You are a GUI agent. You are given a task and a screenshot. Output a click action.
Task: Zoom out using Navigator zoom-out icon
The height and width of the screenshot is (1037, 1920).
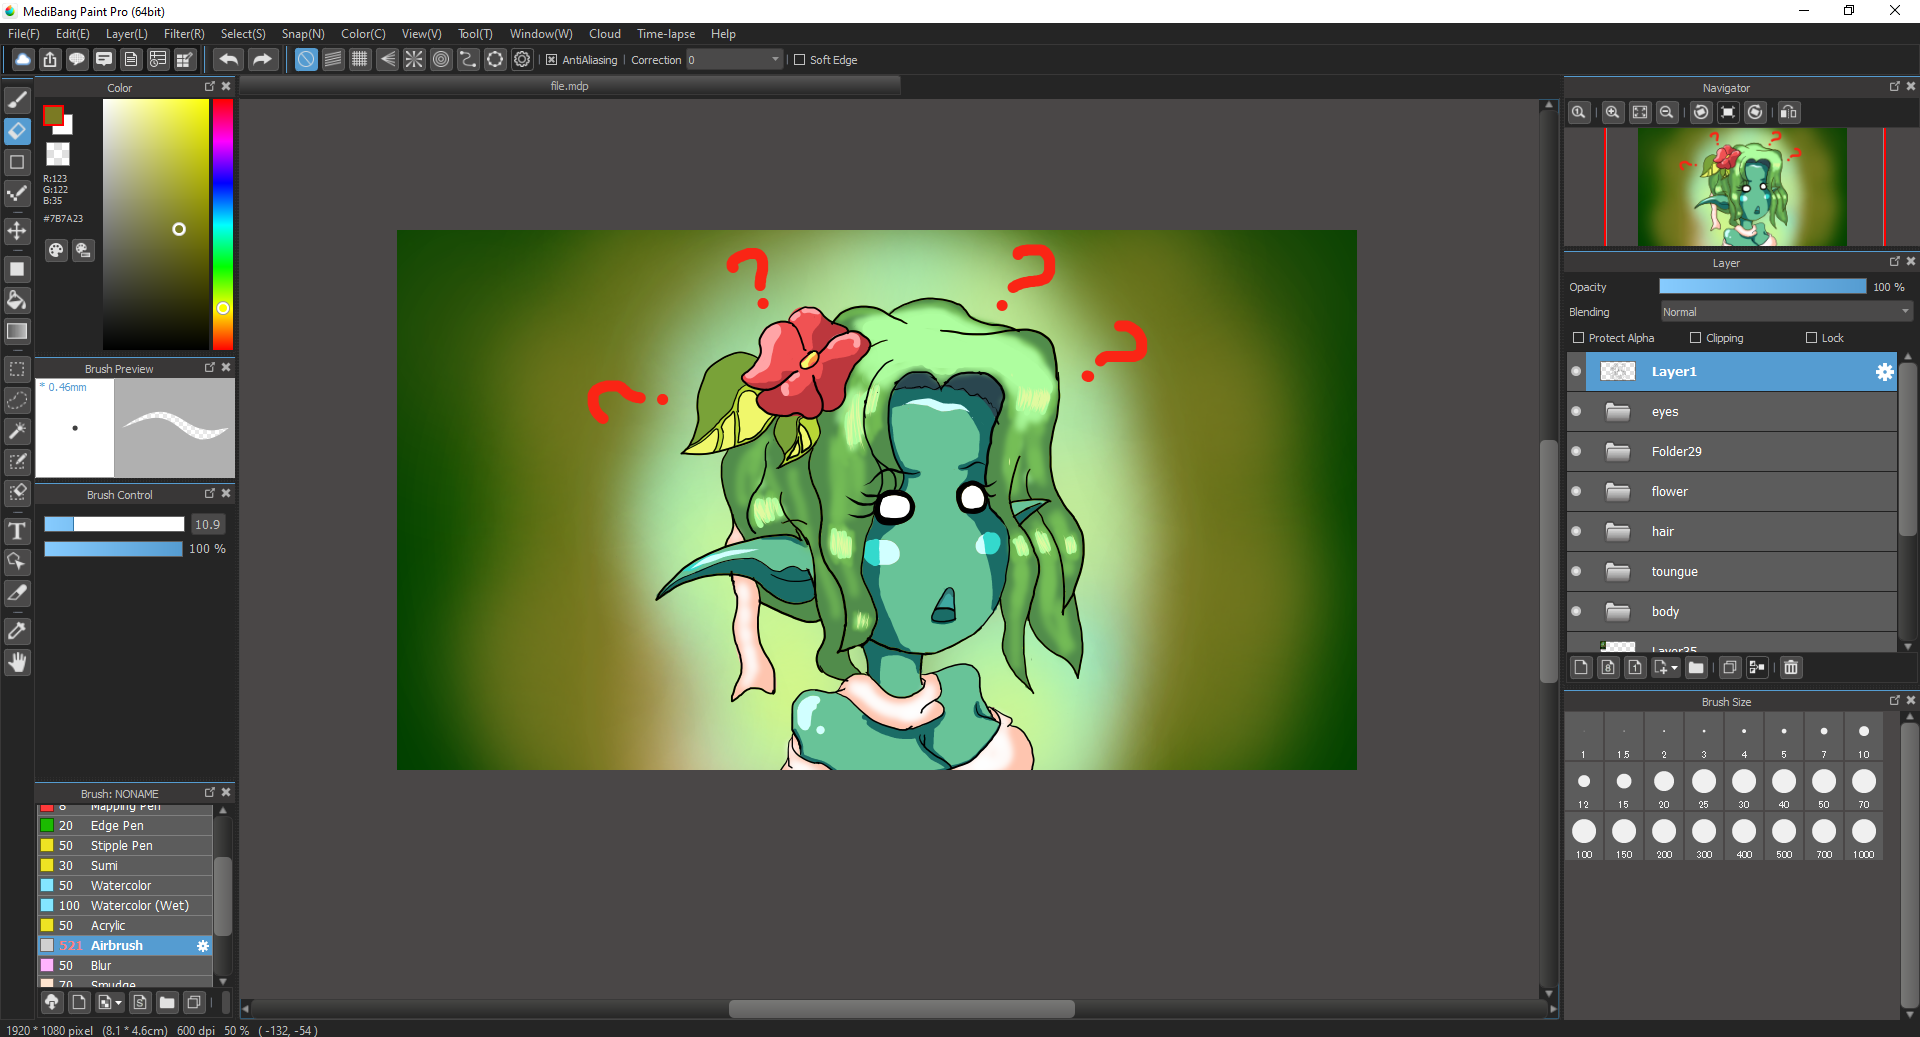(x=1667, y=112)
